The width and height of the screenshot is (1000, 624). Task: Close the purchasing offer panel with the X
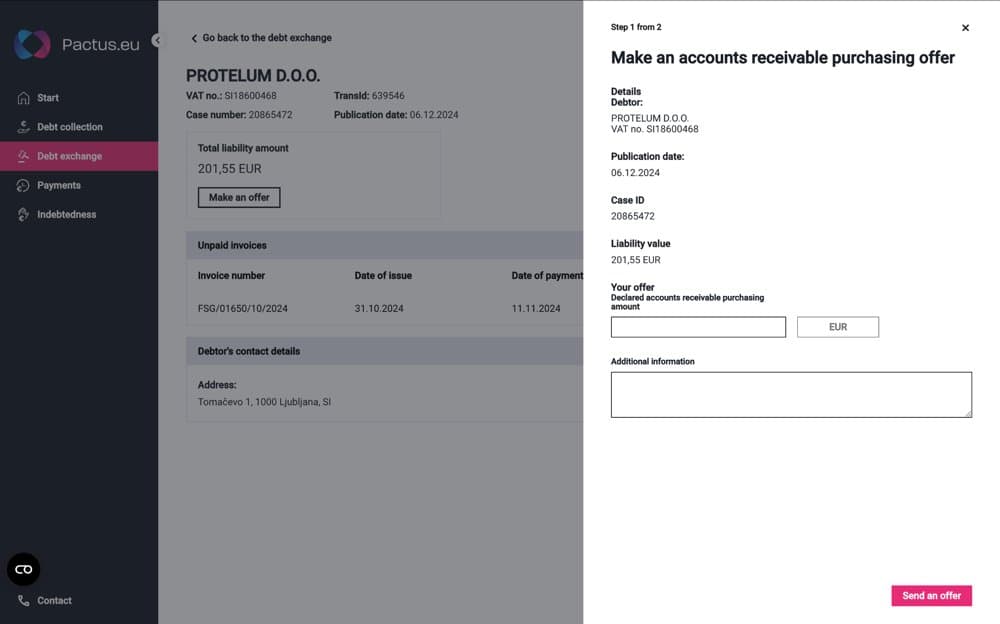(x=965, y=28)
